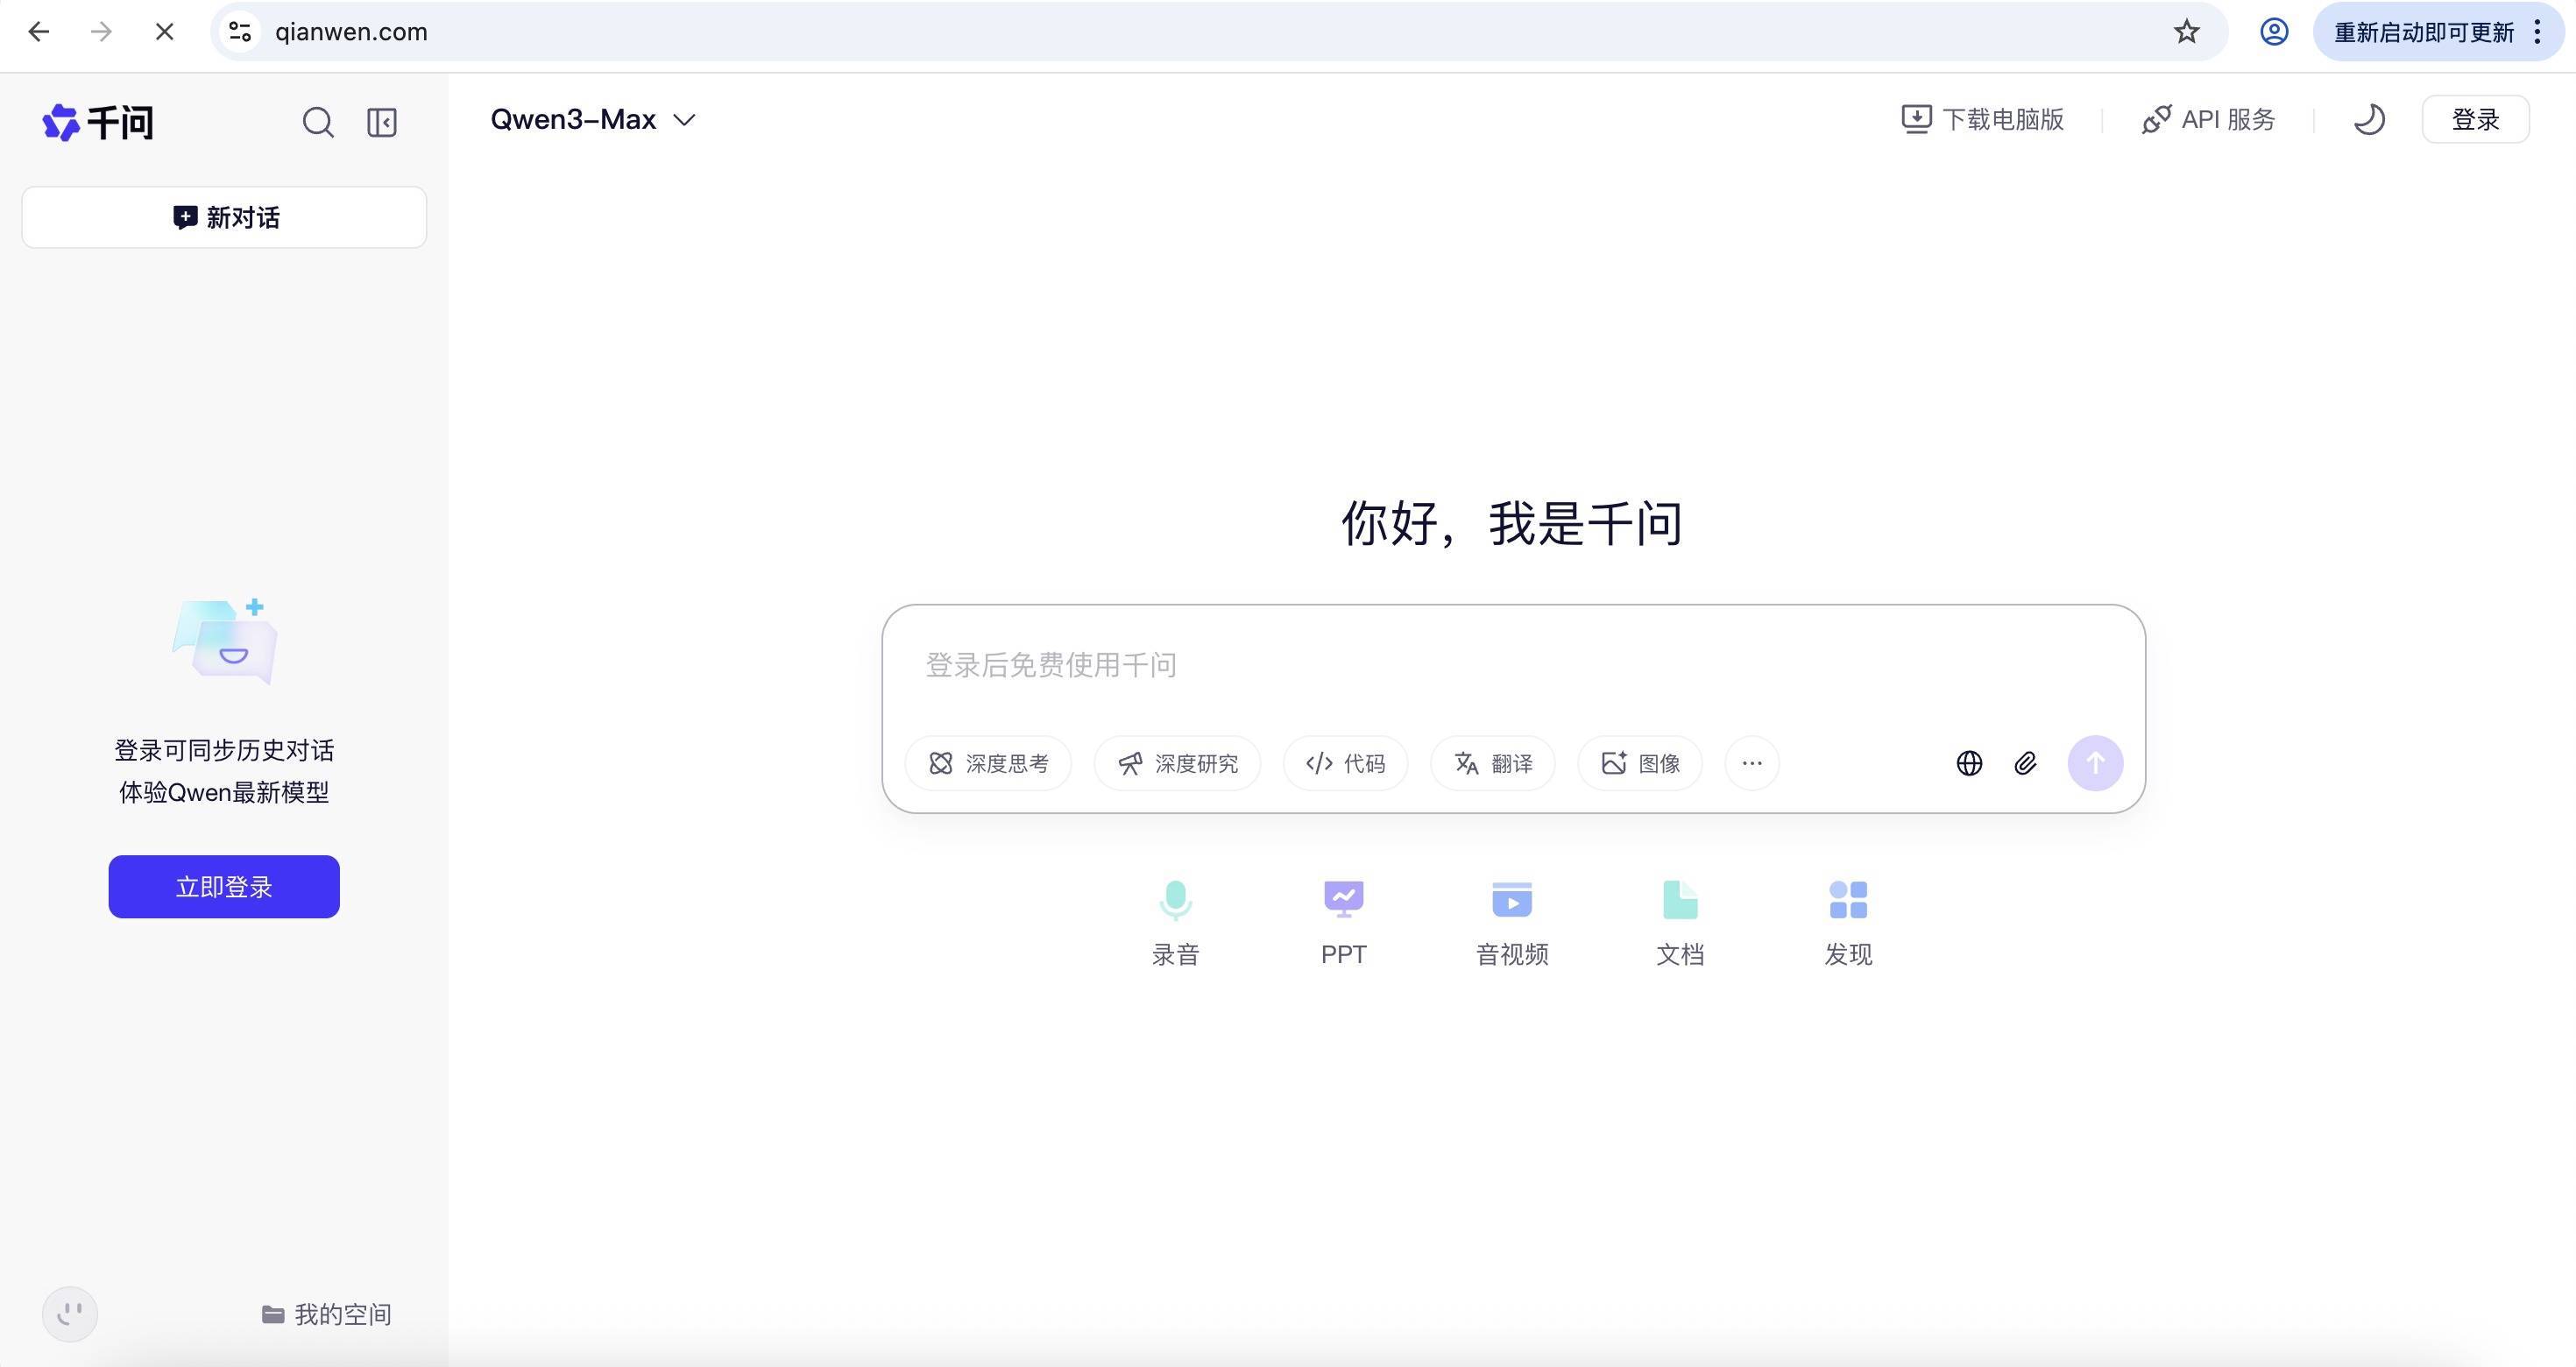The image size is (2576, 1367).
Task: Click the 立即登录 login button
Action: [x=223, y=886]
